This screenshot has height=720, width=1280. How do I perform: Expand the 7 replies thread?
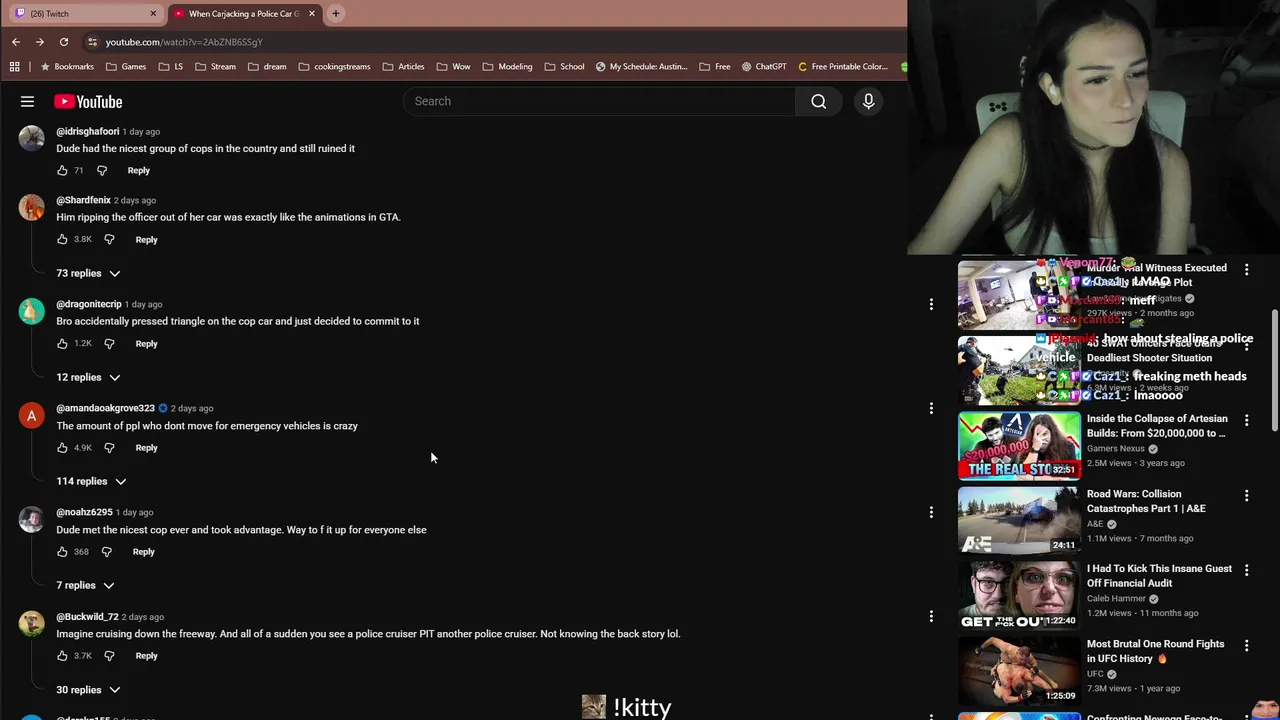85,585
